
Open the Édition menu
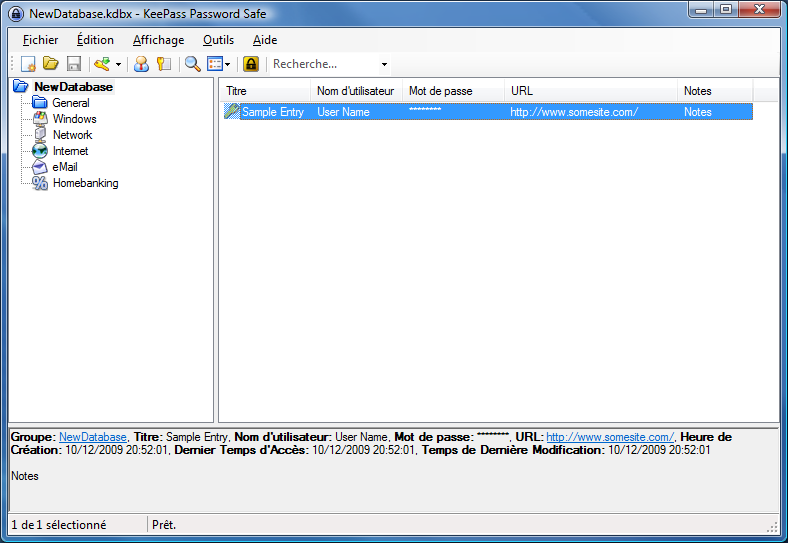(x=95, y=40)
